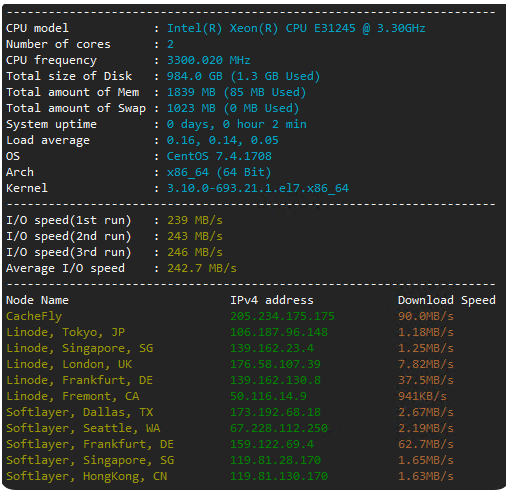Click the Softlayer, Singapore, SG node

tap(90, 460)
